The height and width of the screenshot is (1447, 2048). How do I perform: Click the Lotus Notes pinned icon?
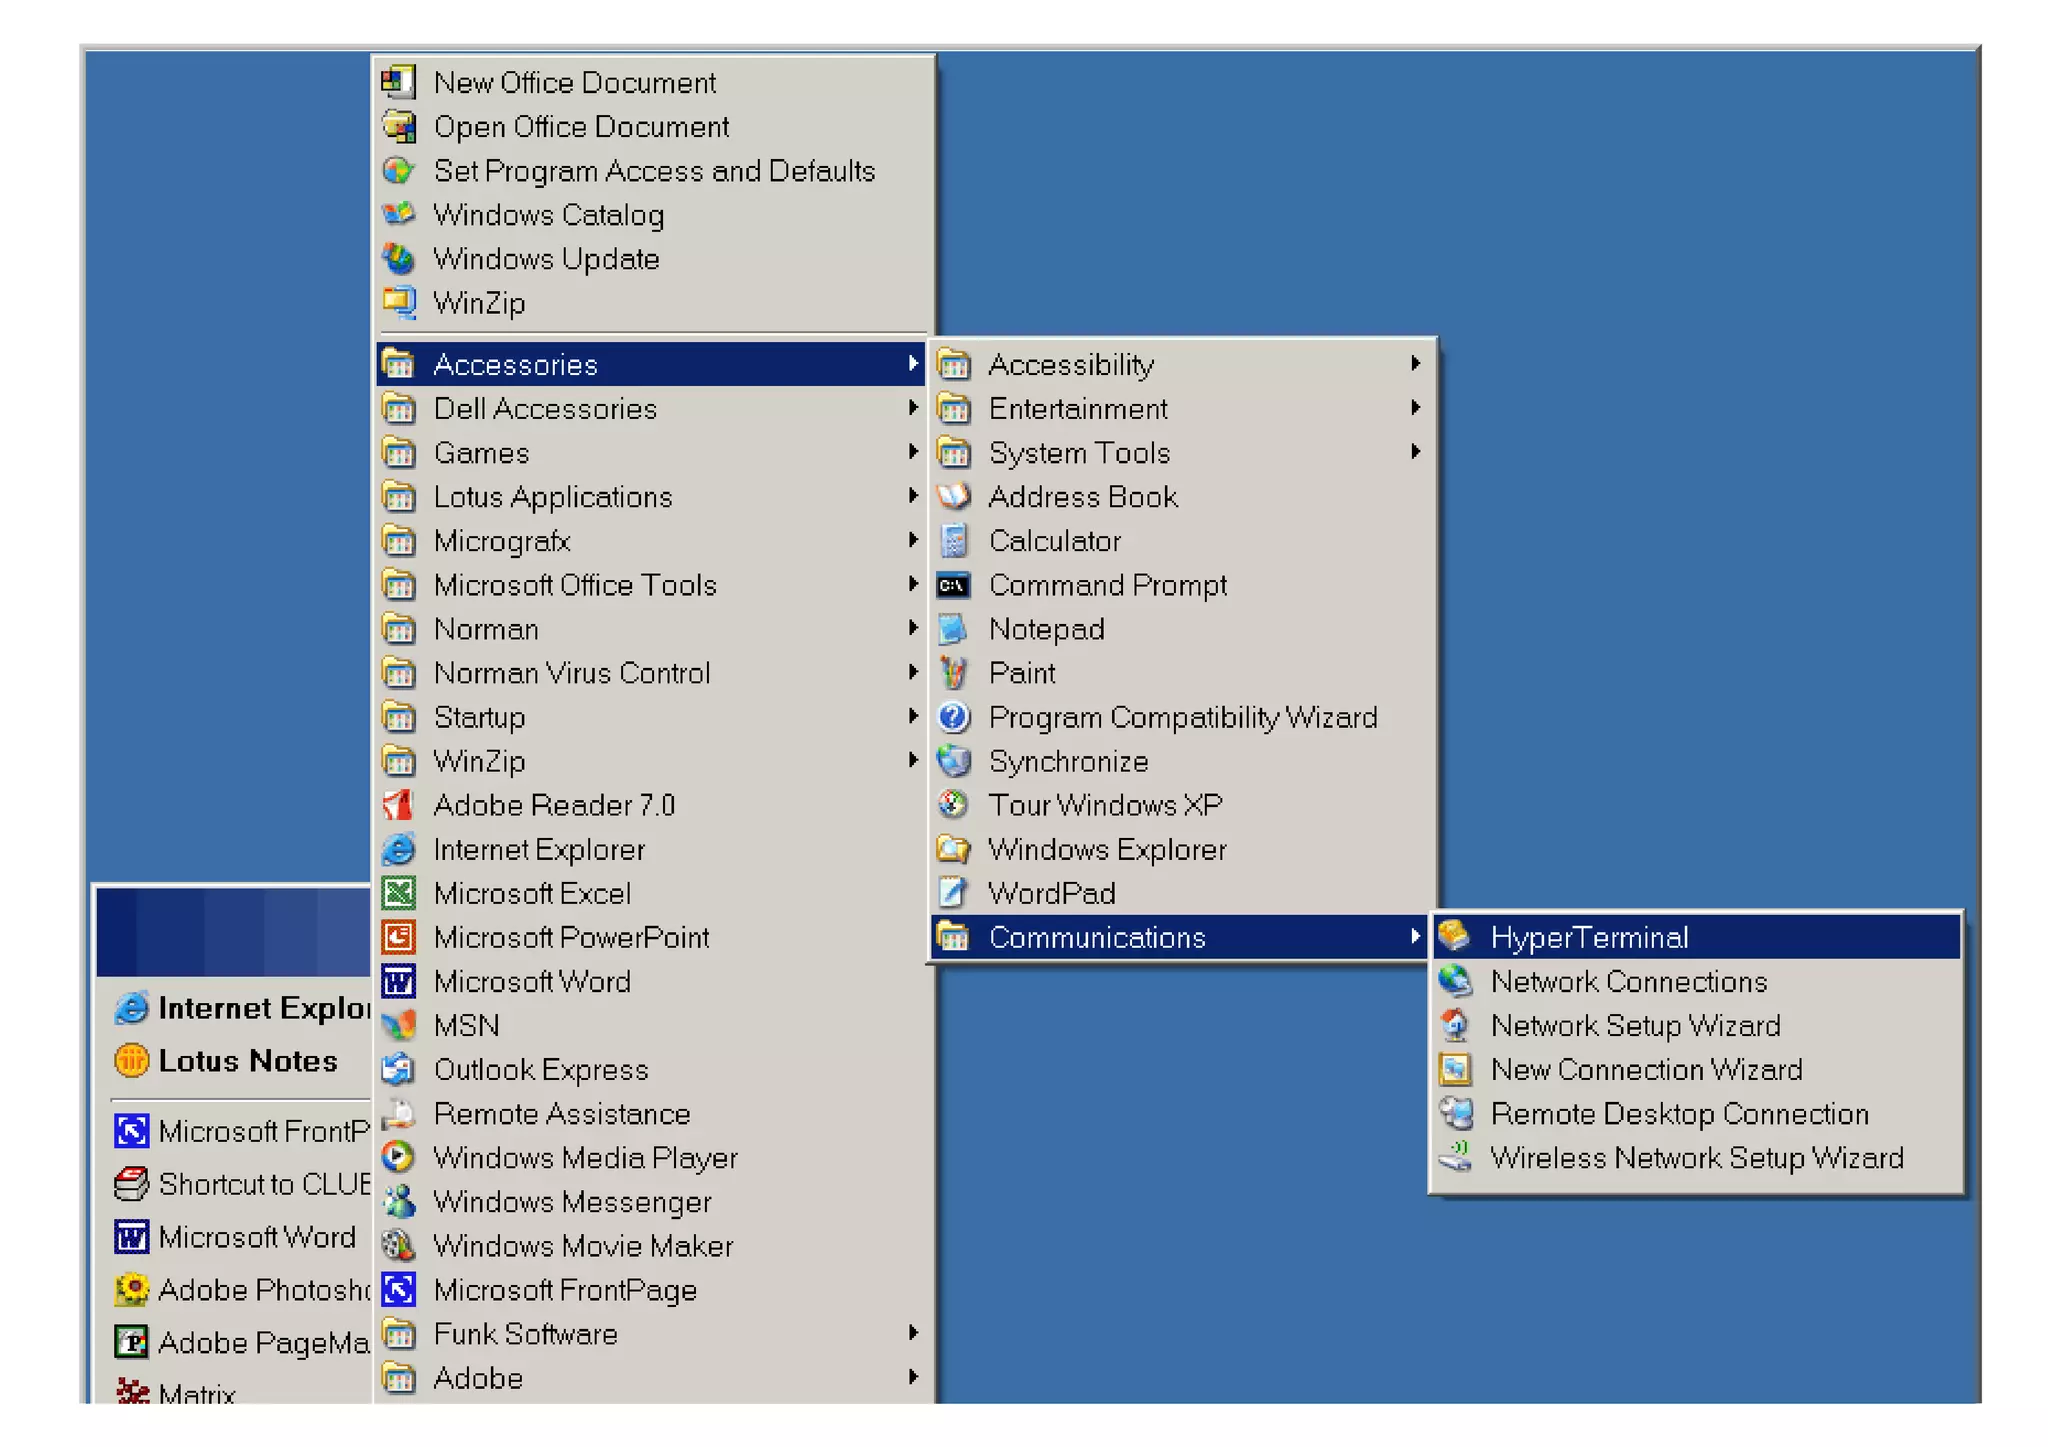[131, 1060]
